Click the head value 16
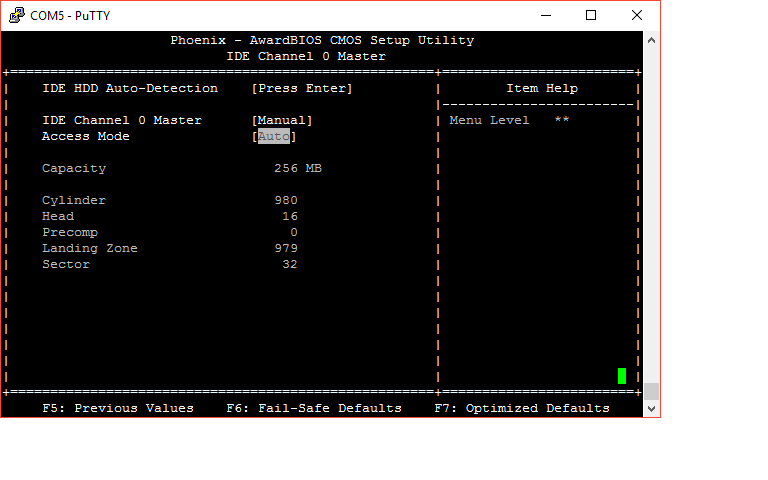The image size is (768, 480). [x=290, y=216]
